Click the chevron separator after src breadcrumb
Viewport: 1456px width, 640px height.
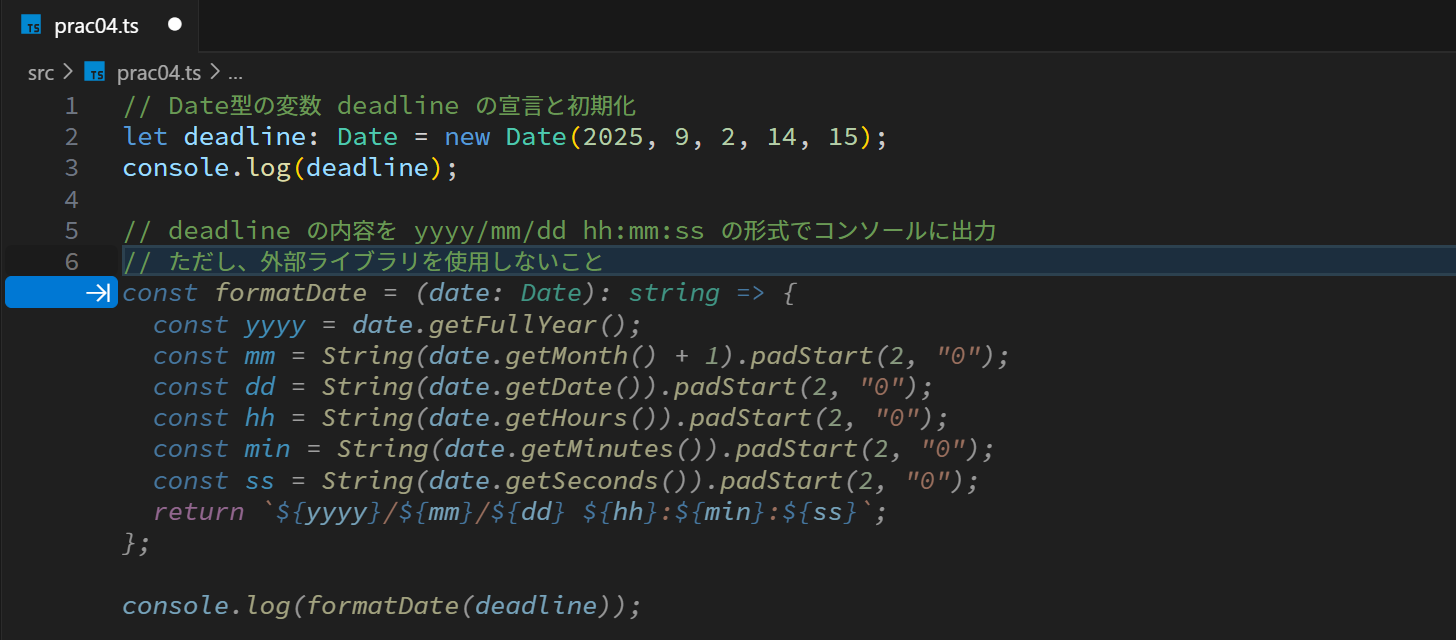(x=68, y=73)
